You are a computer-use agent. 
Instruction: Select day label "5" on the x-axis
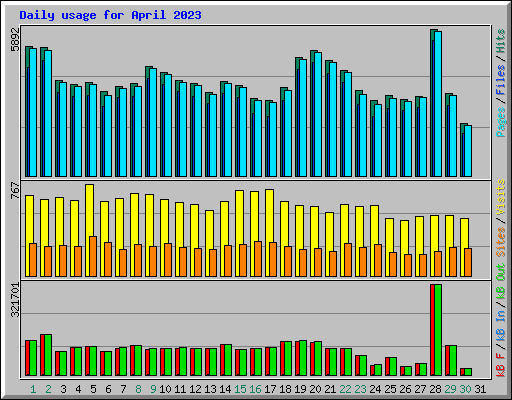(x=93, y=389)
